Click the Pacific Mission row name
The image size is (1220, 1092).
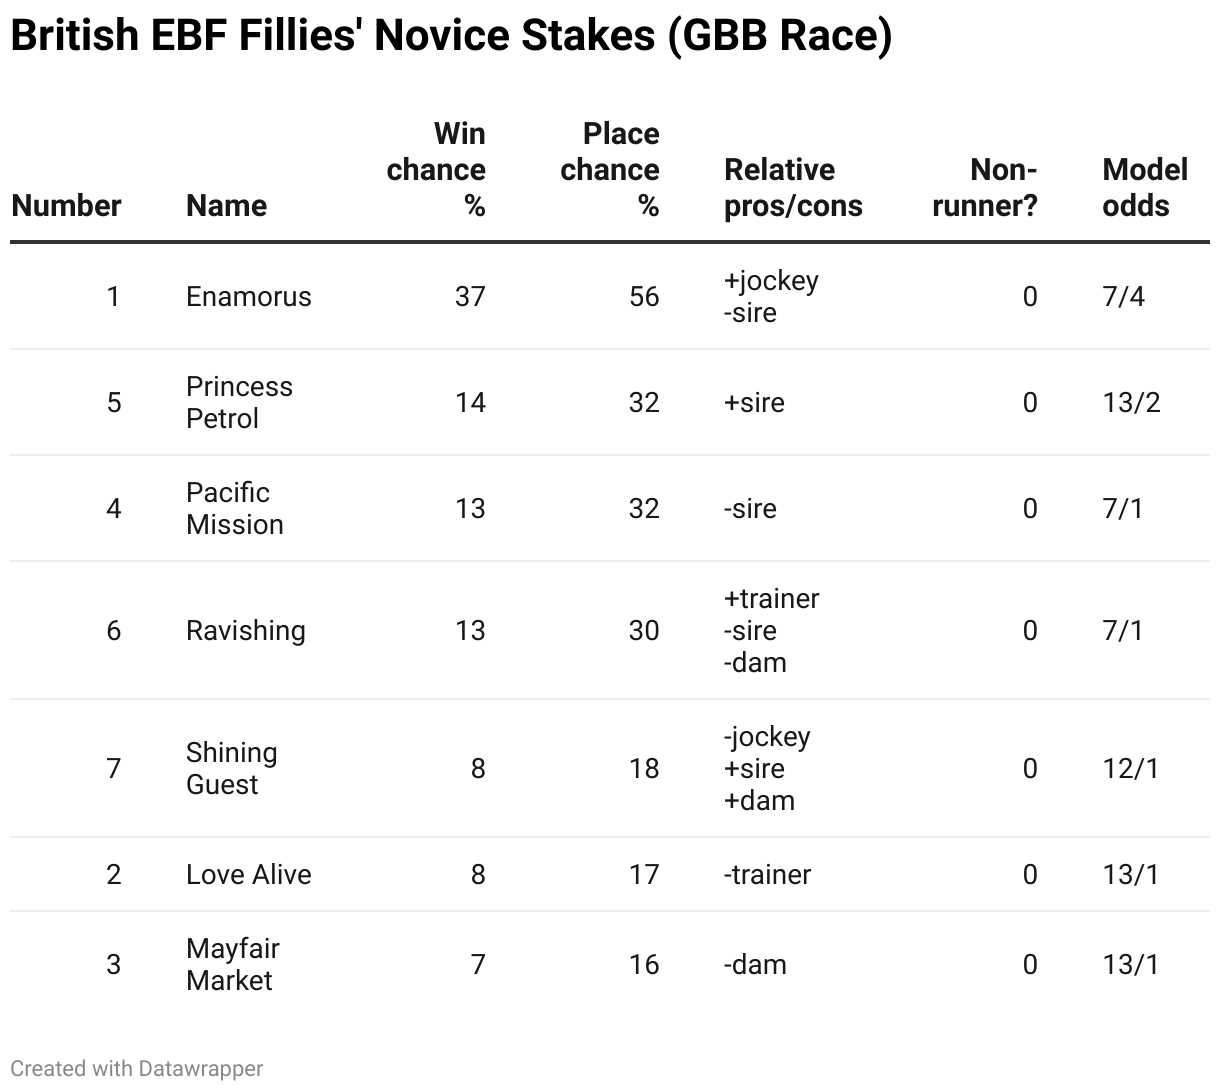coord(234,509)
